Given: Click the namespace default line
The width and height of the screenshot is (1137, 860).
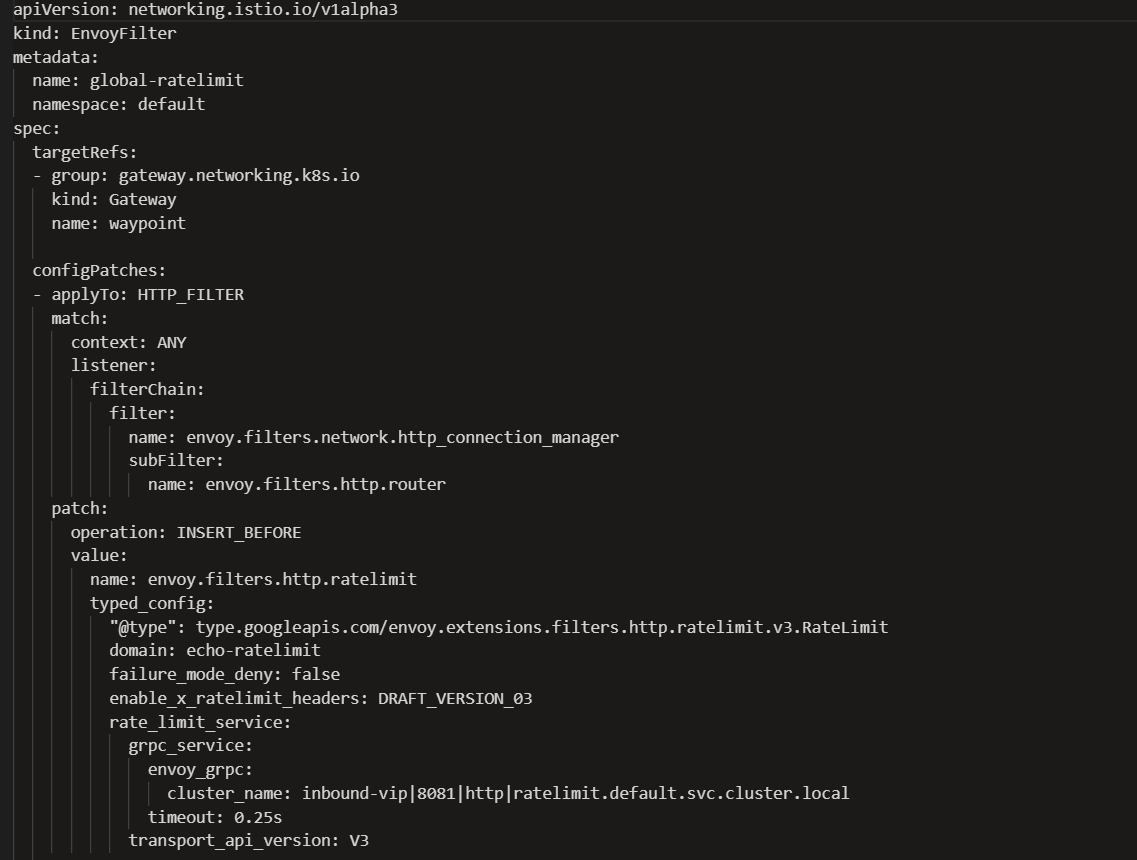Looking at the screenshot, I should [118, 104].
